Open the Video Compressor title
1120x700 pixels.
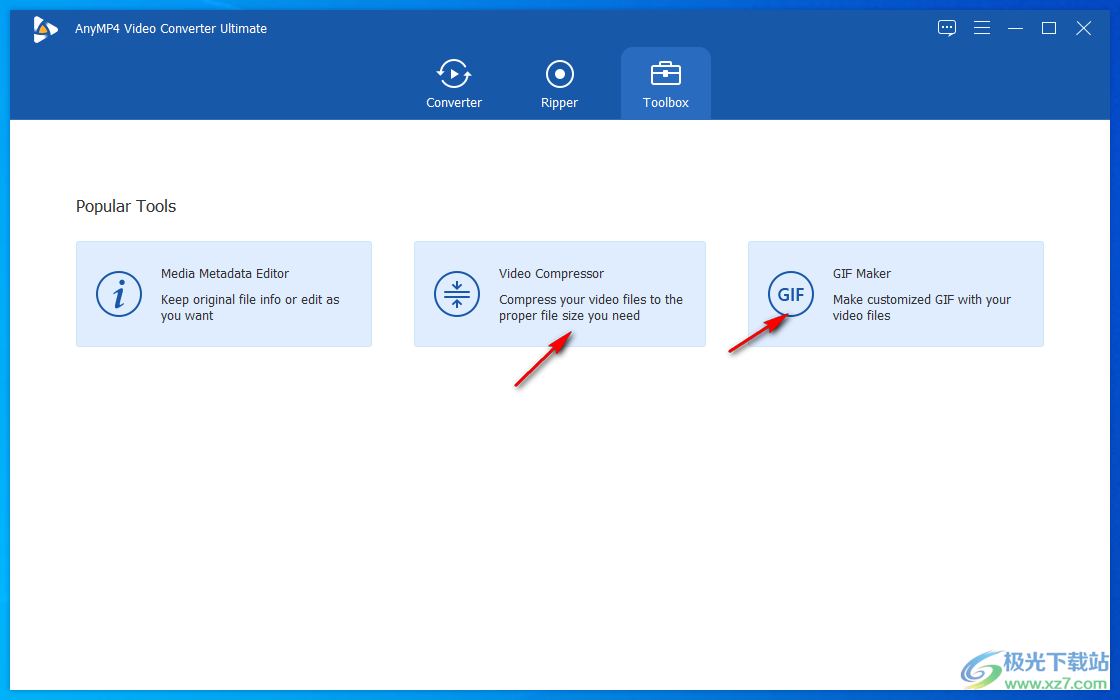551,274
